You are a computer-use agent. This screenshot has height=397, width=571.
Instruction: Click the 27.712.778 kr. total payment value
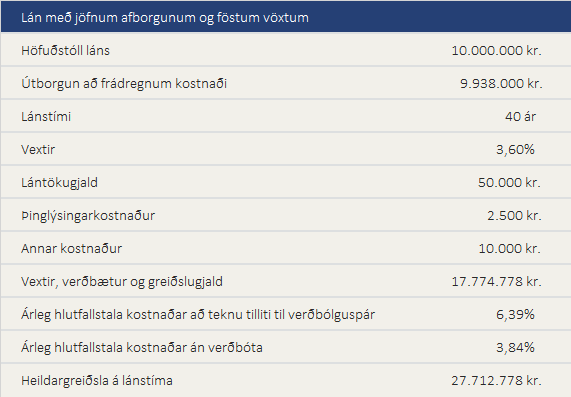tap(496, 381)
